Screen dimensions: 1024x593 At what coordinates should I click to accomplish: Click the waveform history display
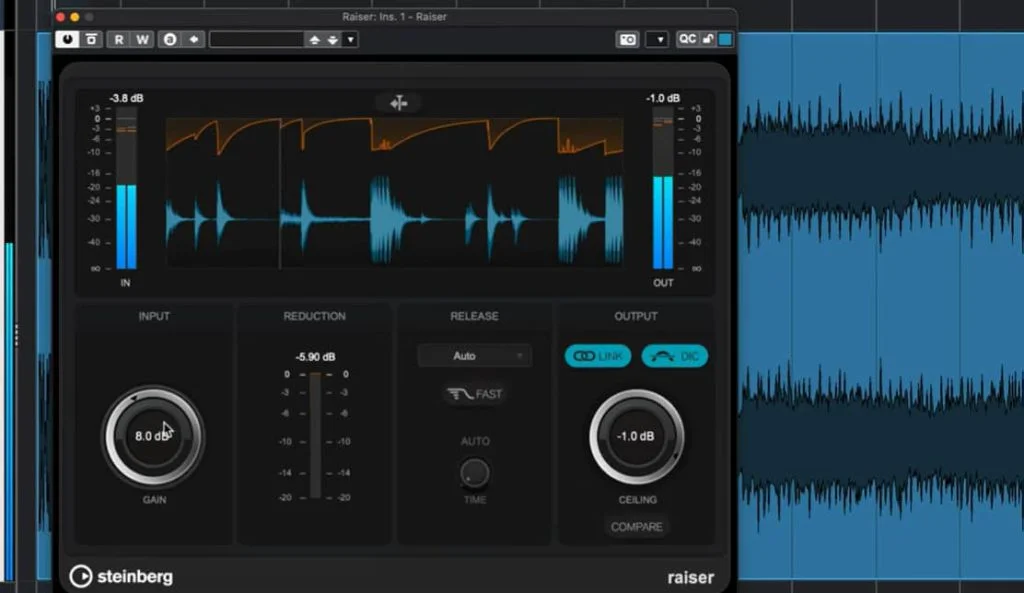pos(394,192)
